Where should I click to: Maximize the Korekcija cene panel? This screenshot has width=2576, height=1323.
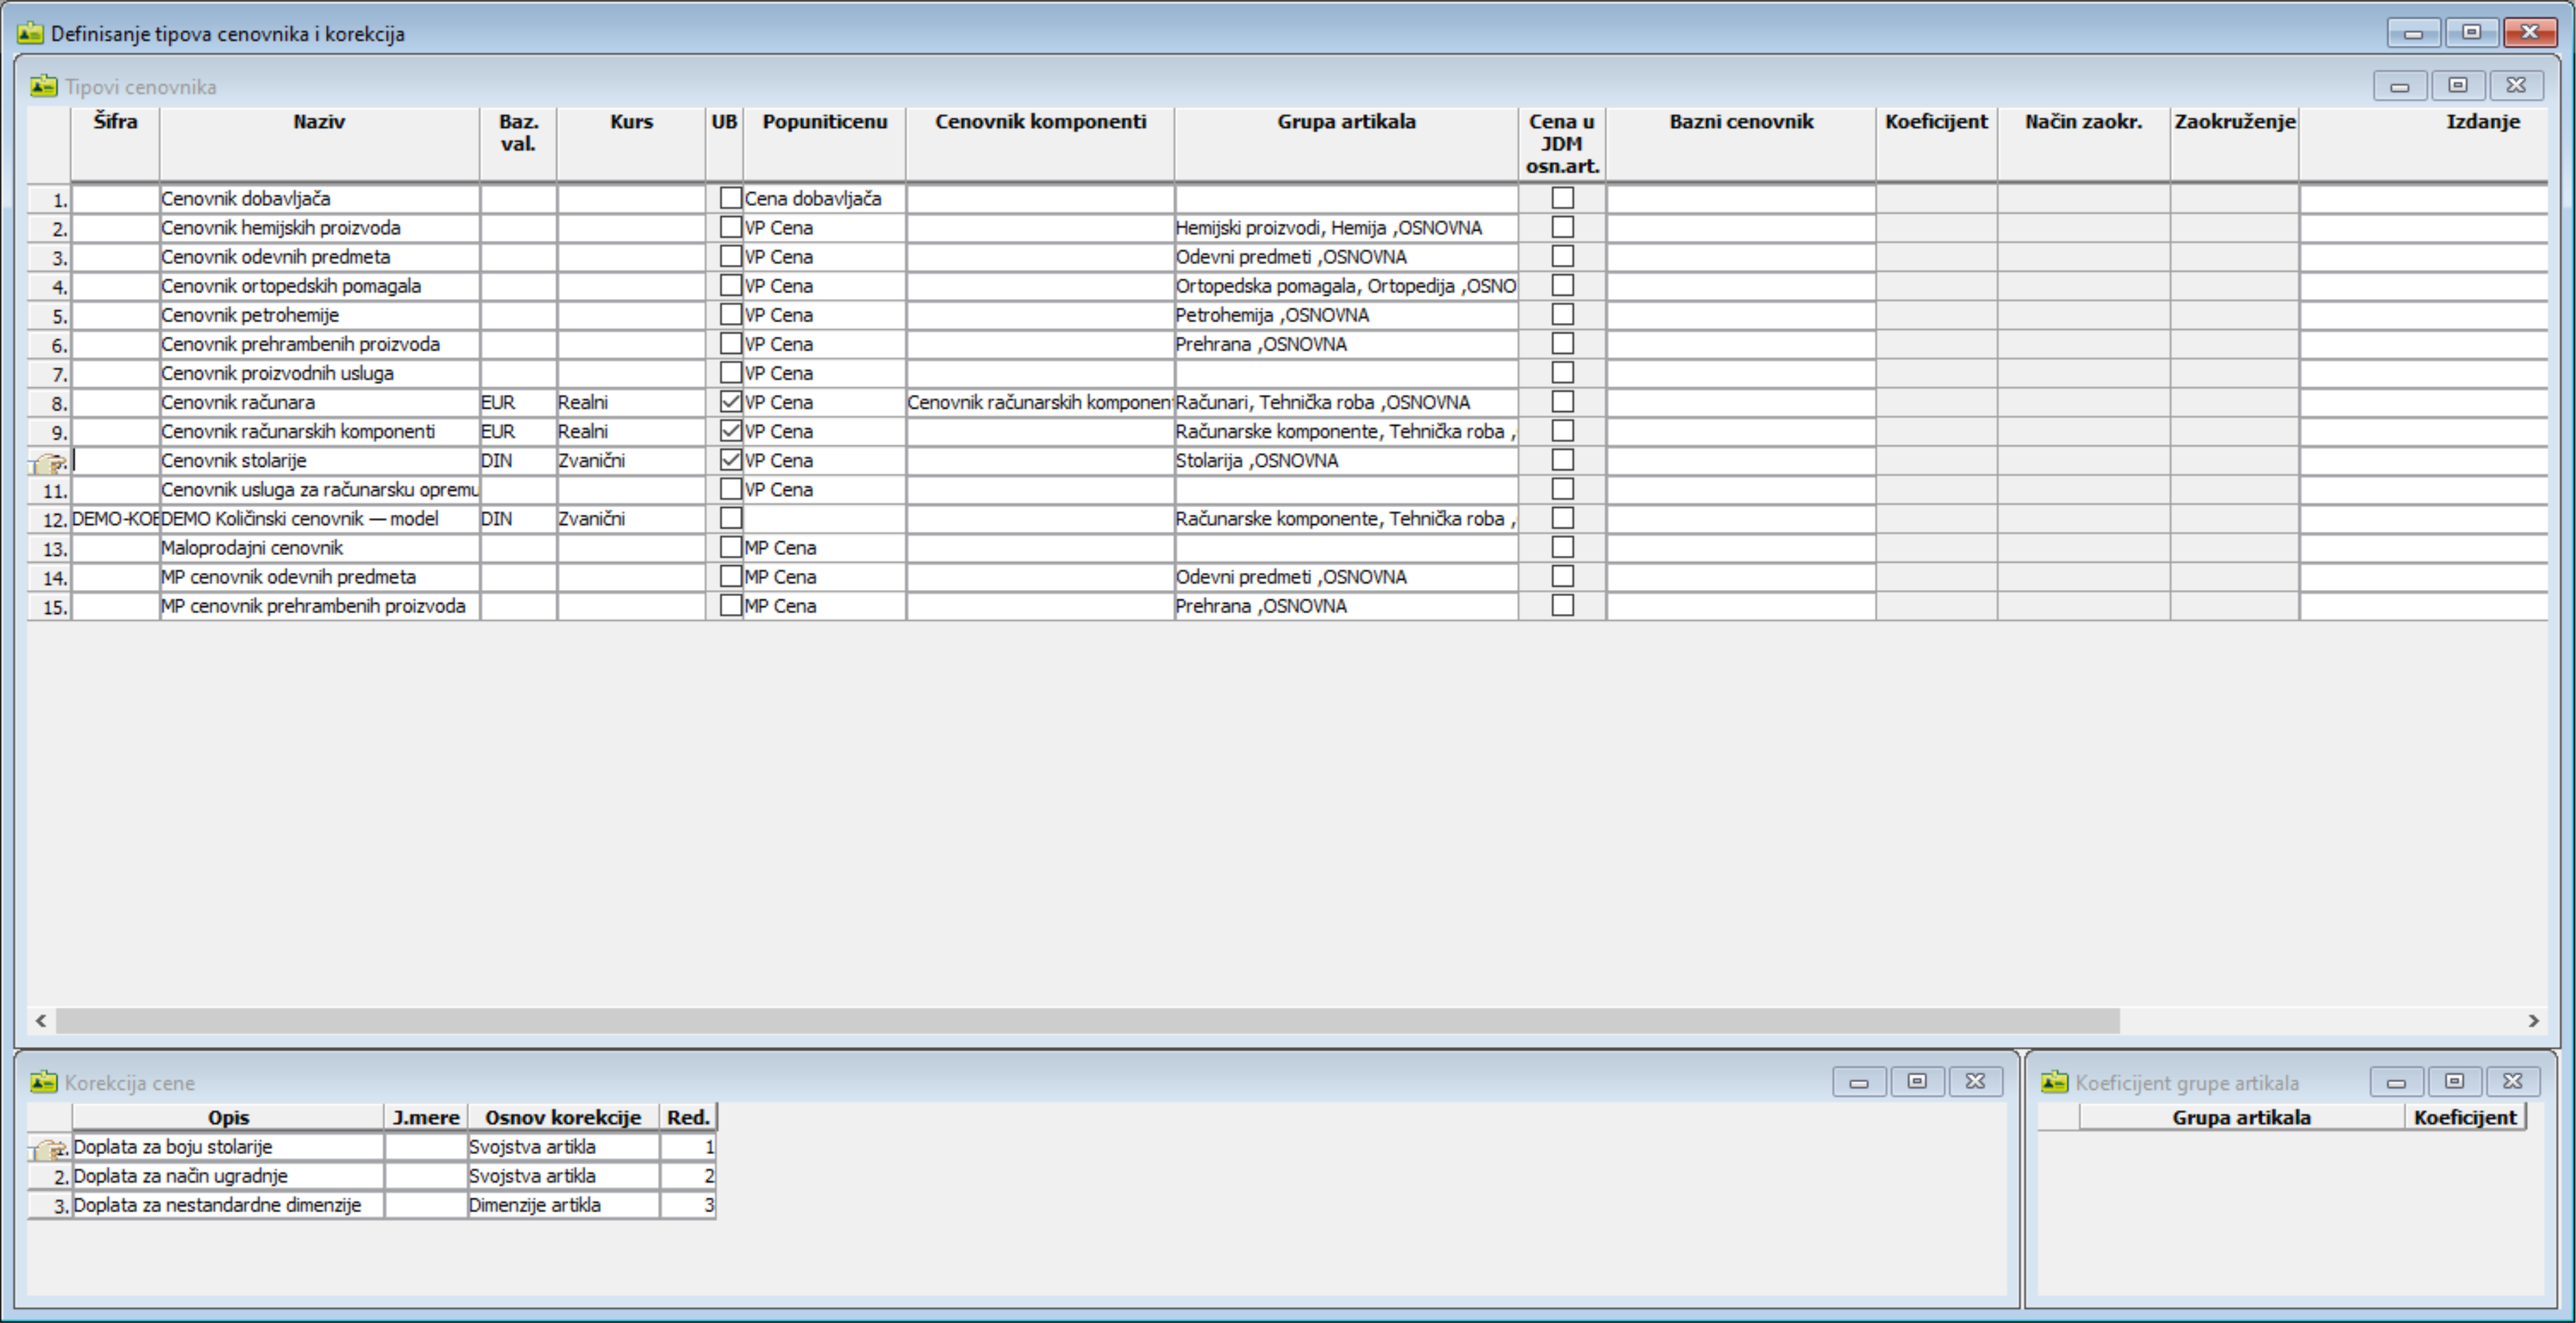1917,1082
